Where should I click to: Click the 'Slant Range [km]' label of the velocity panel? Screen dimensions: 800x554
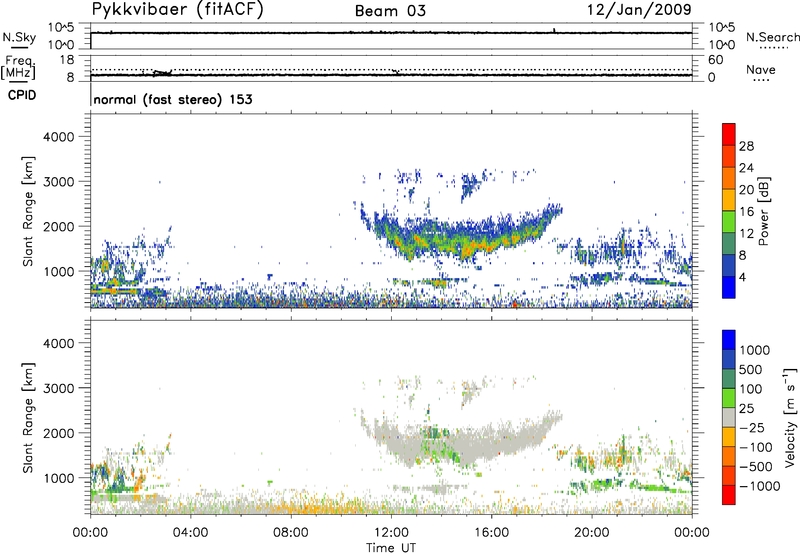tap(28, 418)
